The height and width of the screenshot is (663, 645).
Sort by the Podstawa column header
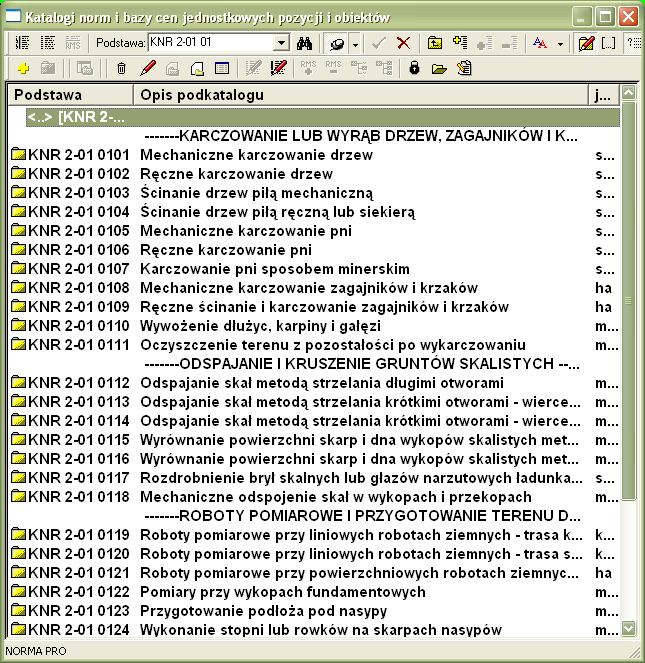(x=70, y=94)
